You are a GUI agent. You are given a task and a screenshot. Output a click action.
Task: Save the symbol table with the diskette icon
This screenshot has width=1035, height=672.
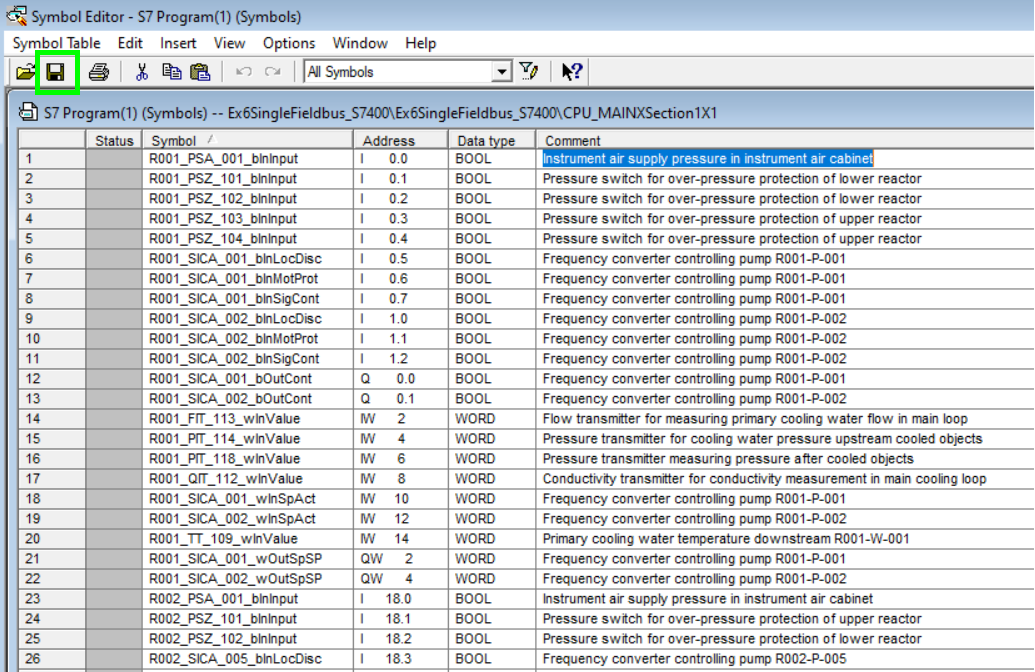56,72
